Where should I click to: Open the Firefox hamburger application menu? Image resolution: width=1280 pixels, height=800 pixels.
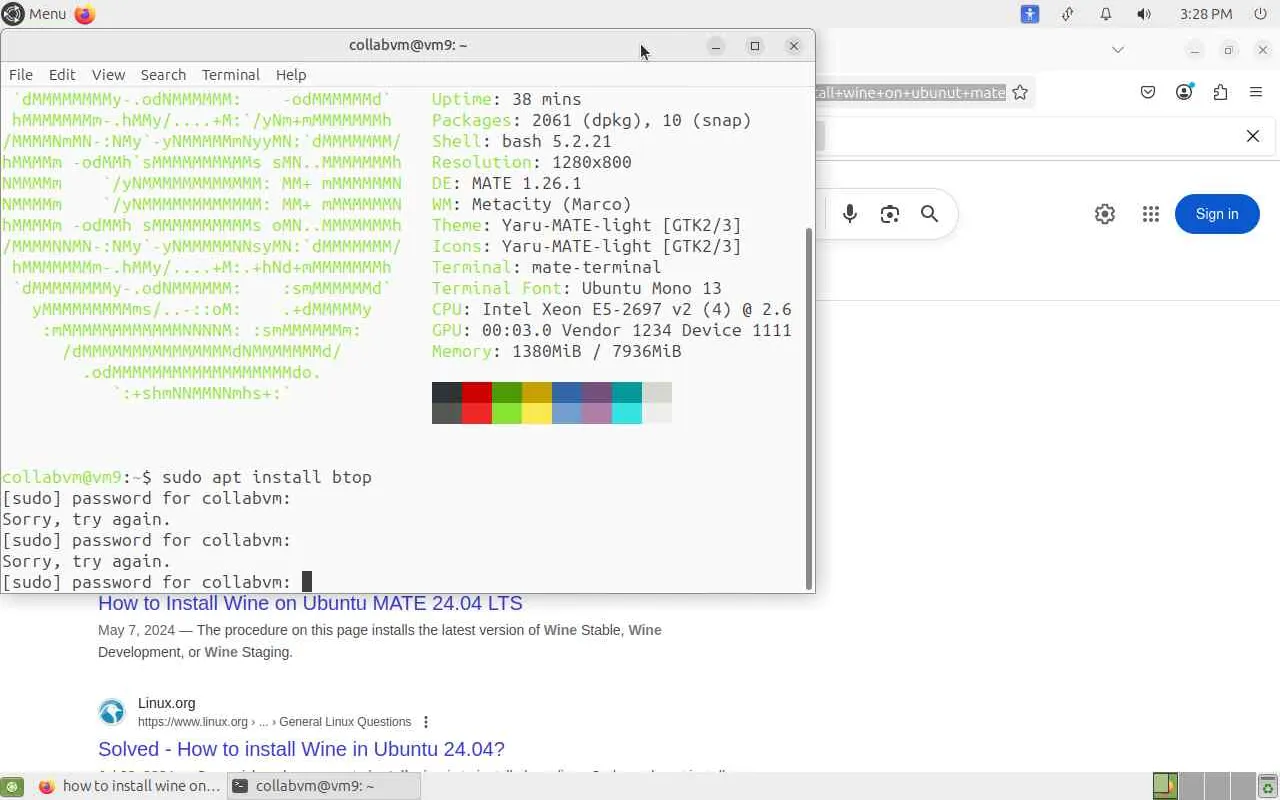(x=1256, y=92)
